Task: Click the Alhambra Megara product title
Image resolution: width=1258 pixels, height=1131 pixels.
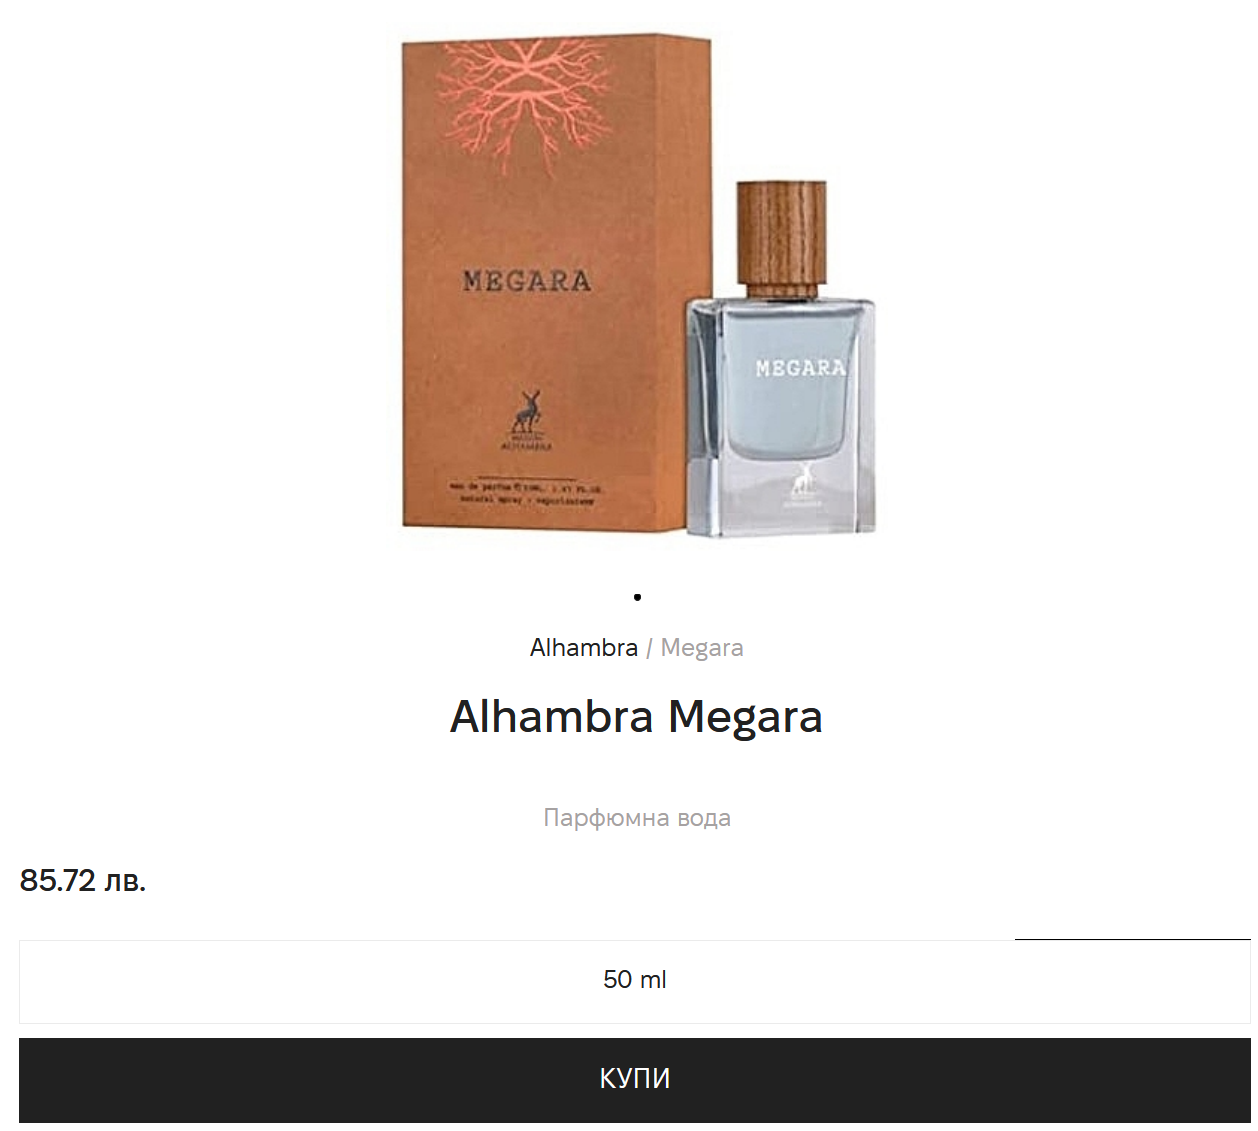Action: [636, 717]
